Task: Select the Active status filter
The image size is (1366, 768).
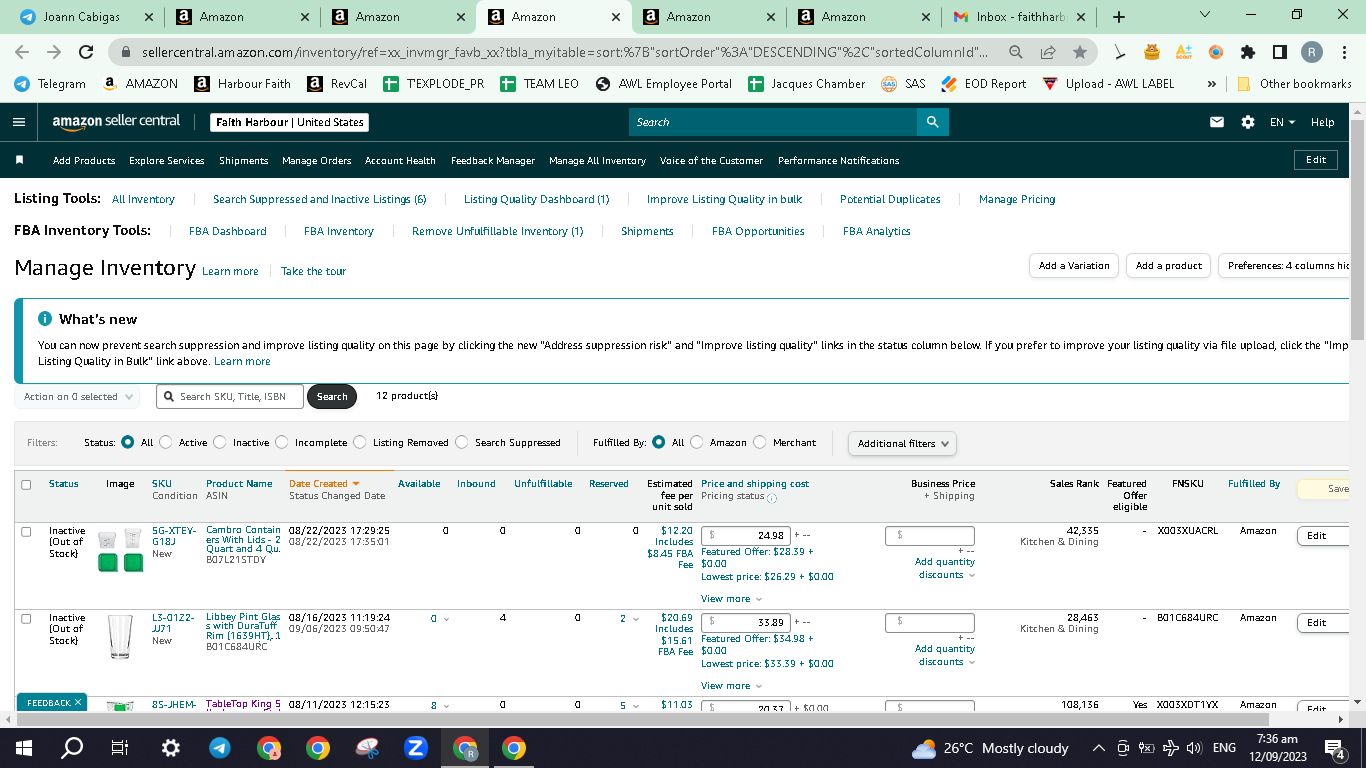Action: coord(166,442)
